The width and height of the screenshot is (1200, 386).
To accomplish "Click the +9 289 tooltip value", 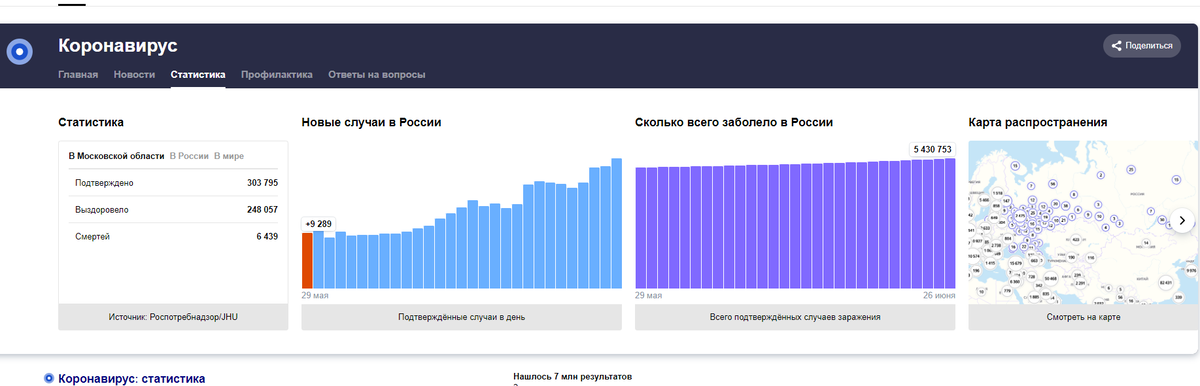I will (320, 224).
